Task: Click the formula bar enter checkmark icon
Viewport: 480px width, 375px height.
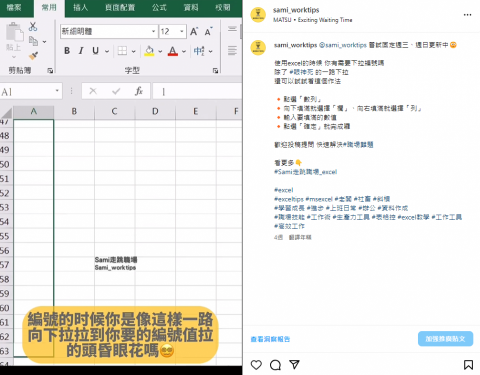Action: coord(116,91)
